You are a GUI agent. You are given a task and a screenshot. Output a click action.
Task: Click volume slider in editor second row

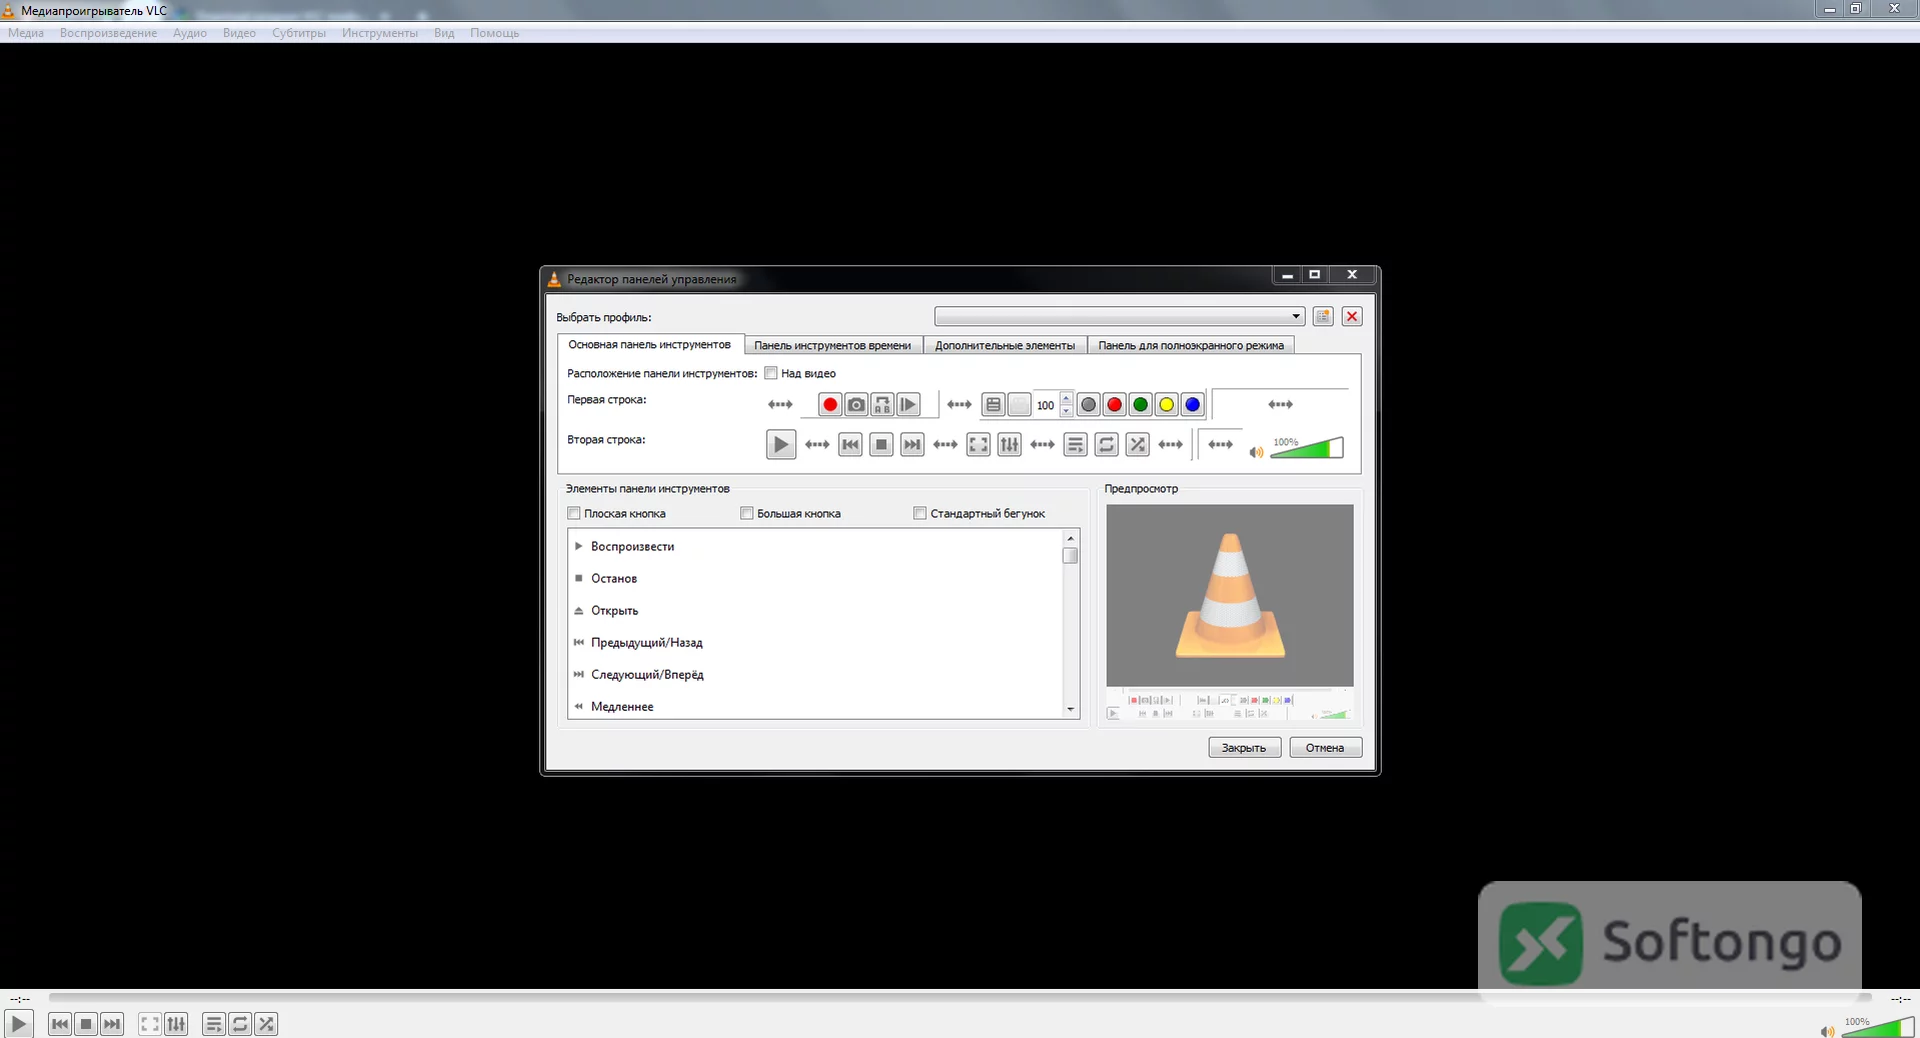[x=1307, y=448]
